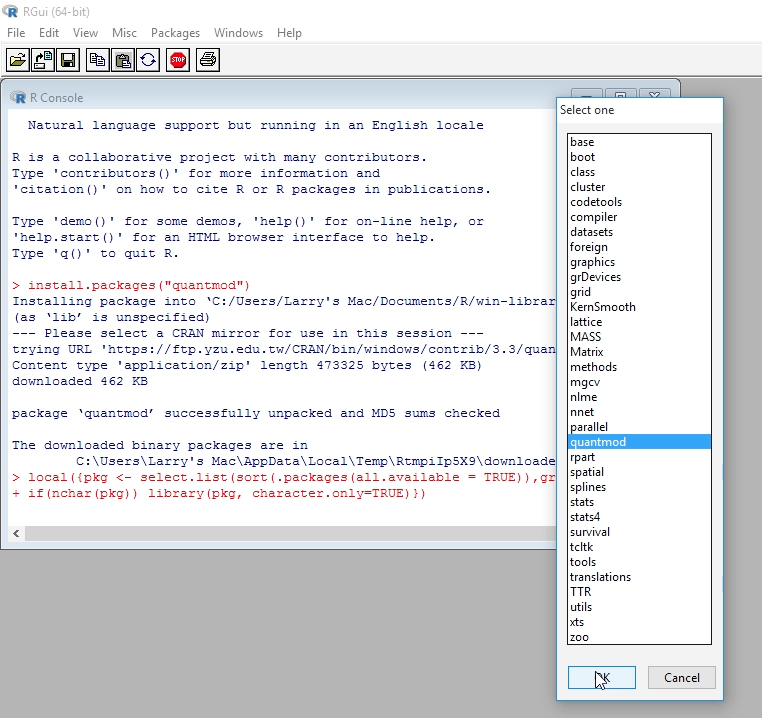Select 'utils' in the package list
Viewport: 762px width, 718px height.
[639, 607]
